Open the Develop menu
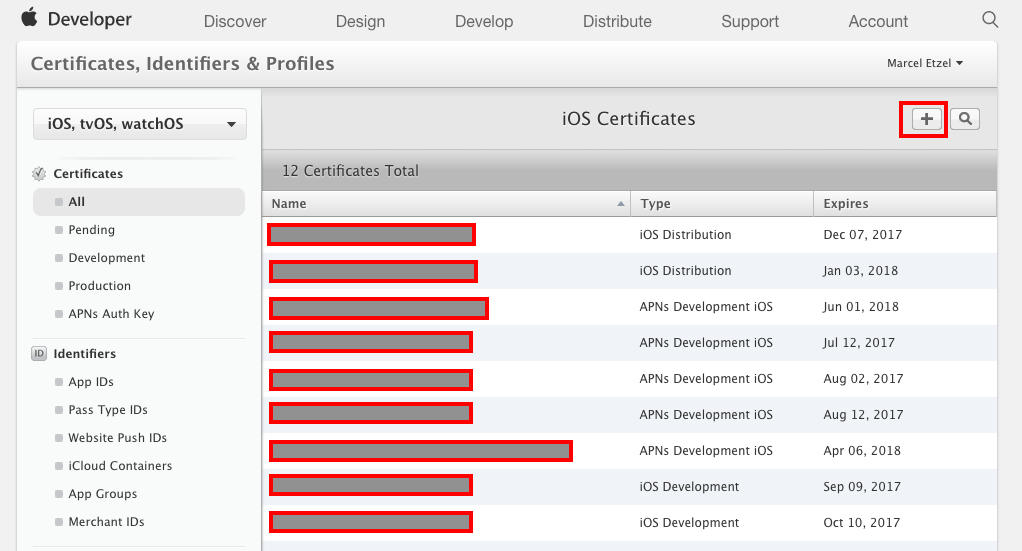 pos(484,22)
